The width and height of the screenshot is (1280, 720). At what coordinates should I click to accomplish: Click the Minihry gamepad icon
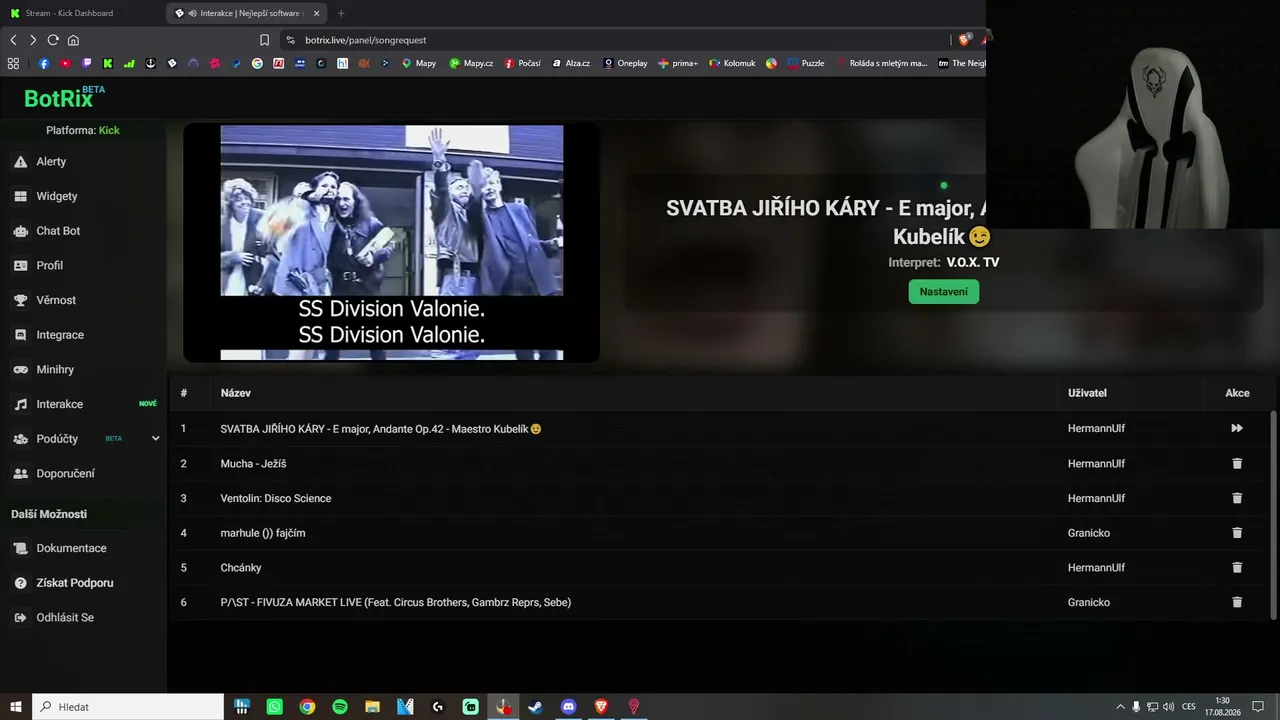click(x=20, y=370)
